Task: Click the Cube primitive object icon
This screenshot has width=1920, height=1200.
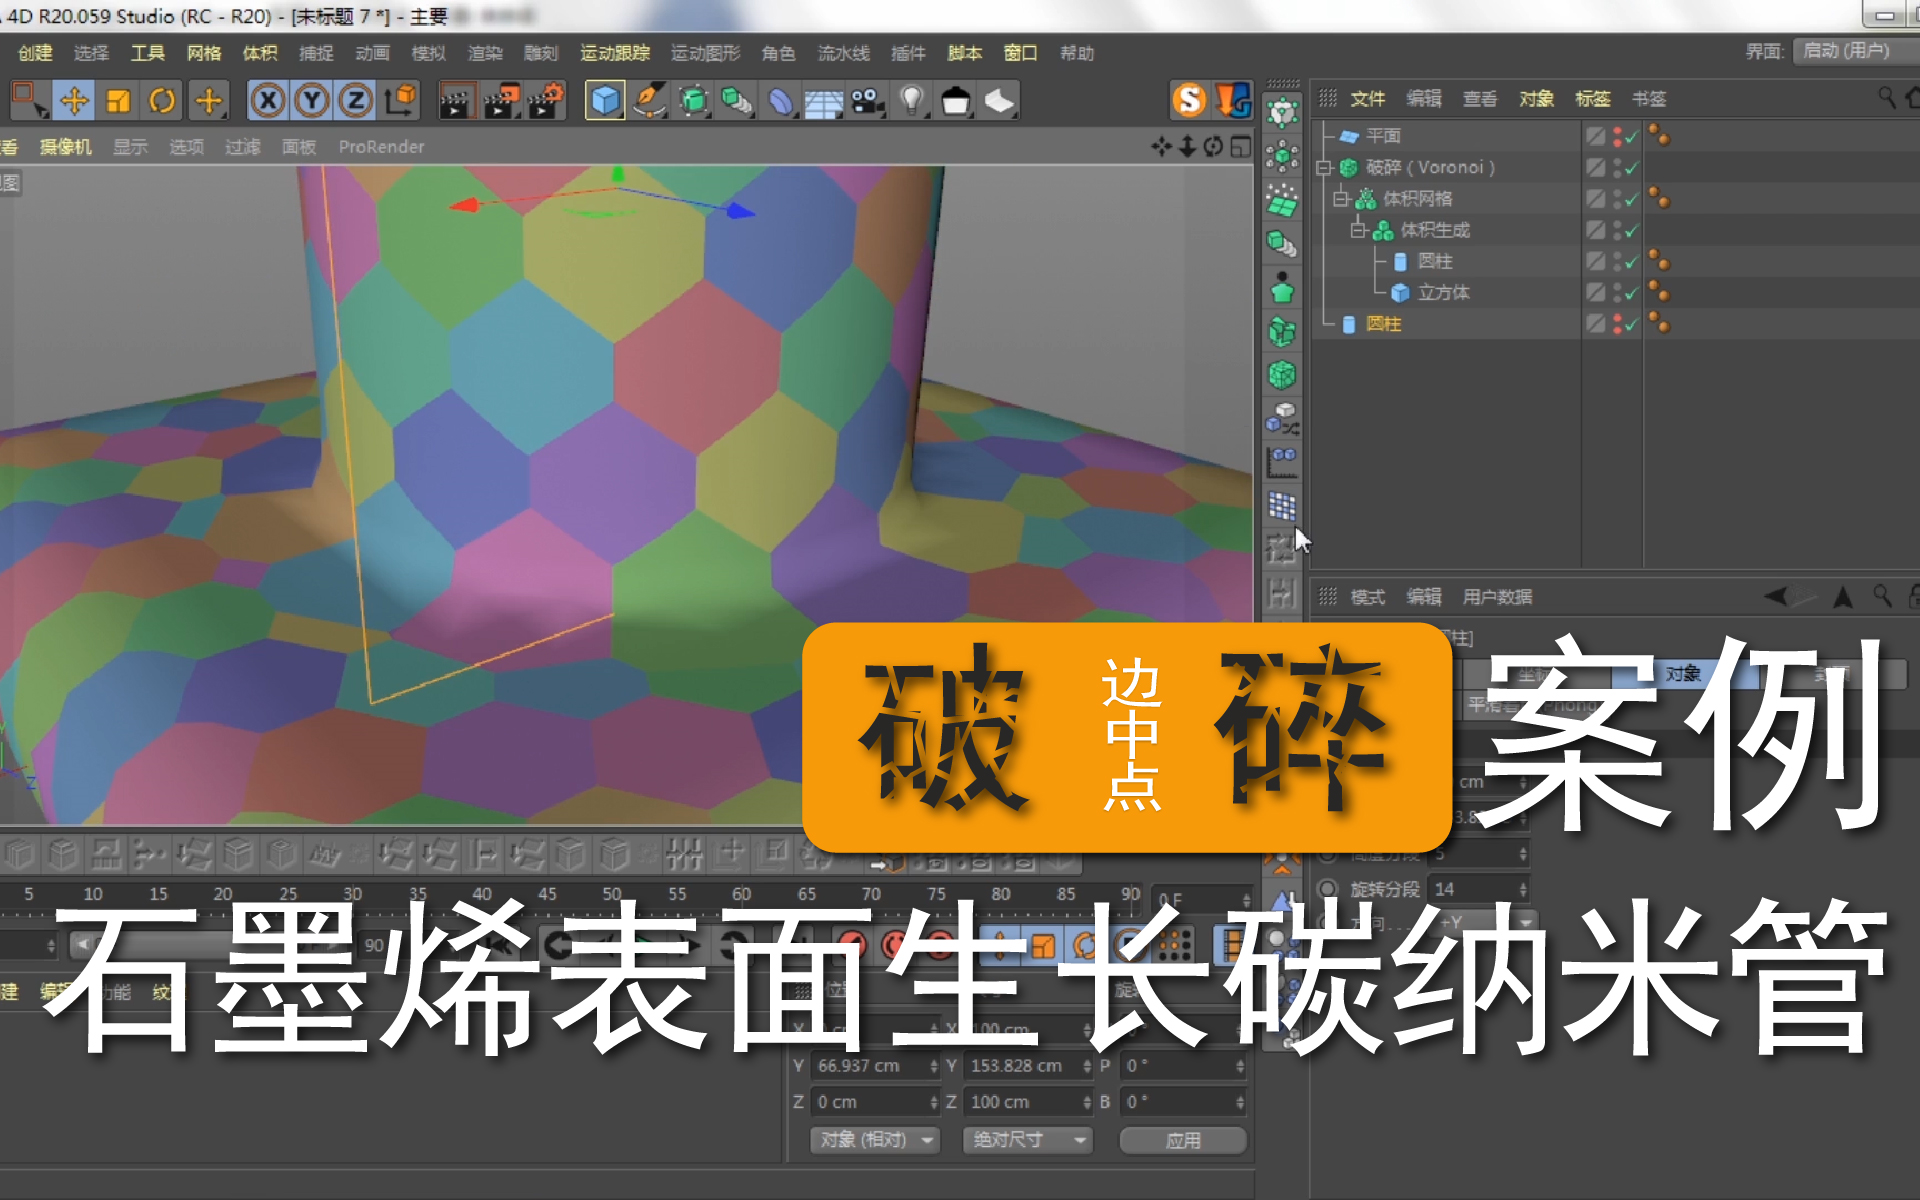Action: 604,101
